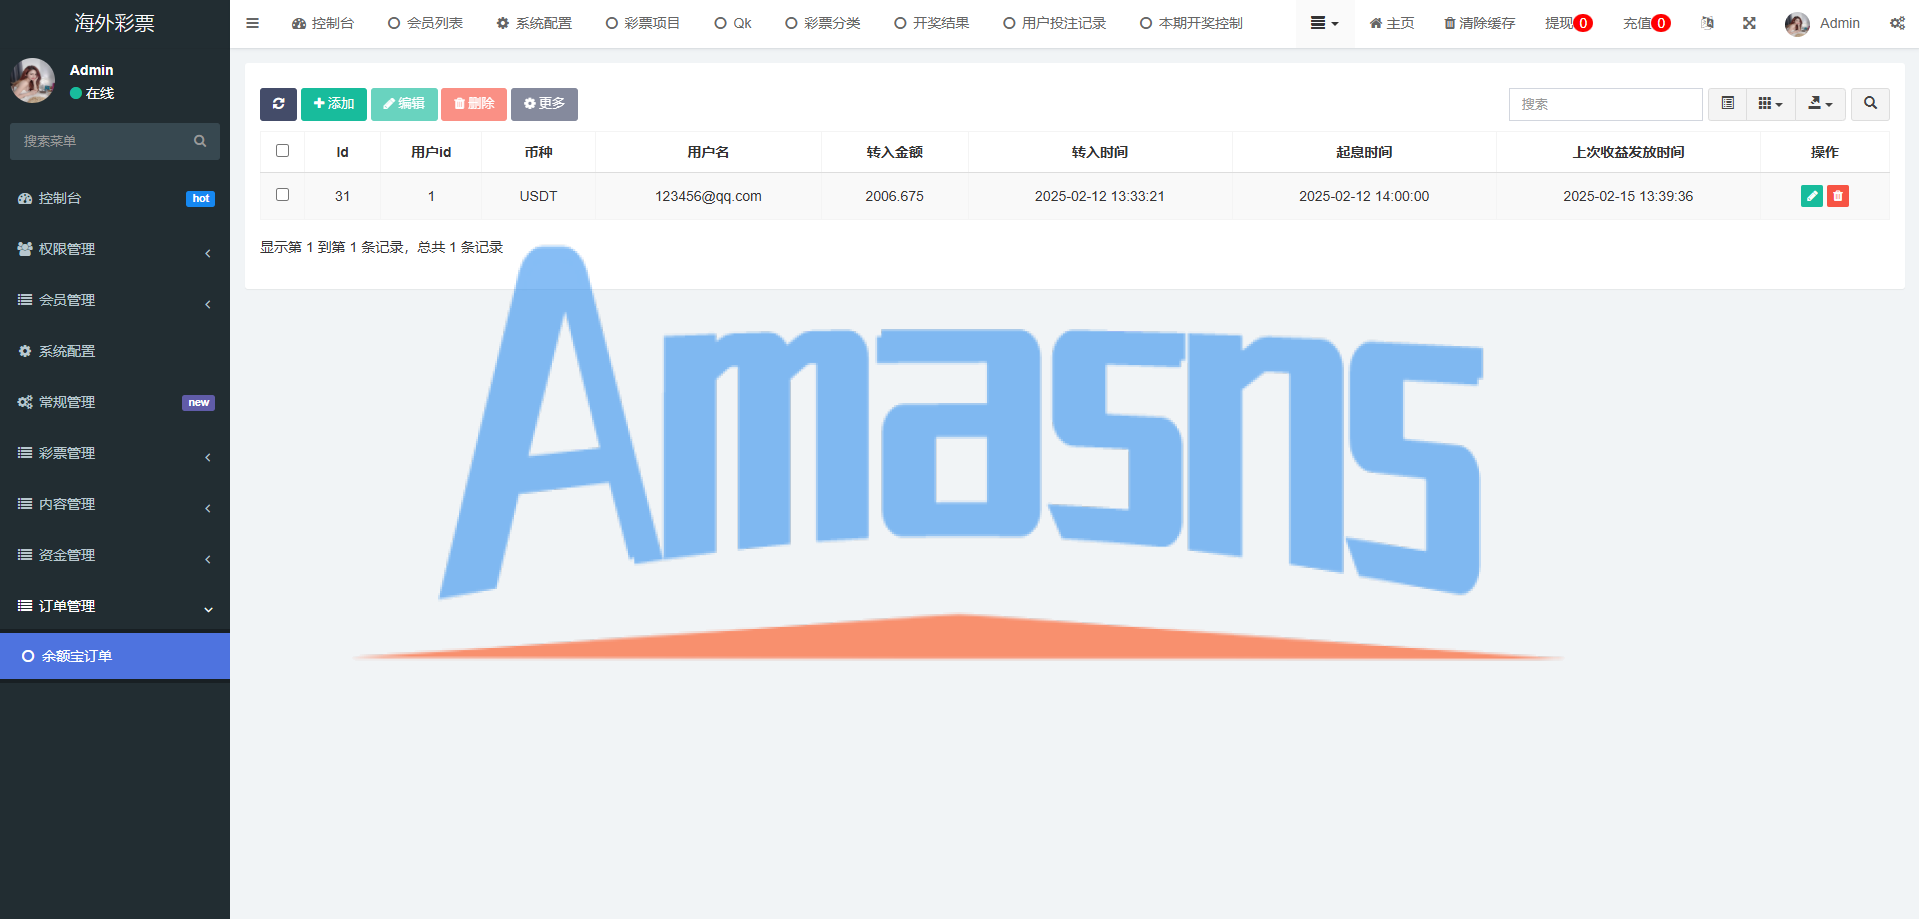This screenshot has width=1919, height=919.
Task: Check the select-all header checkbox
Action: (282, 151)
